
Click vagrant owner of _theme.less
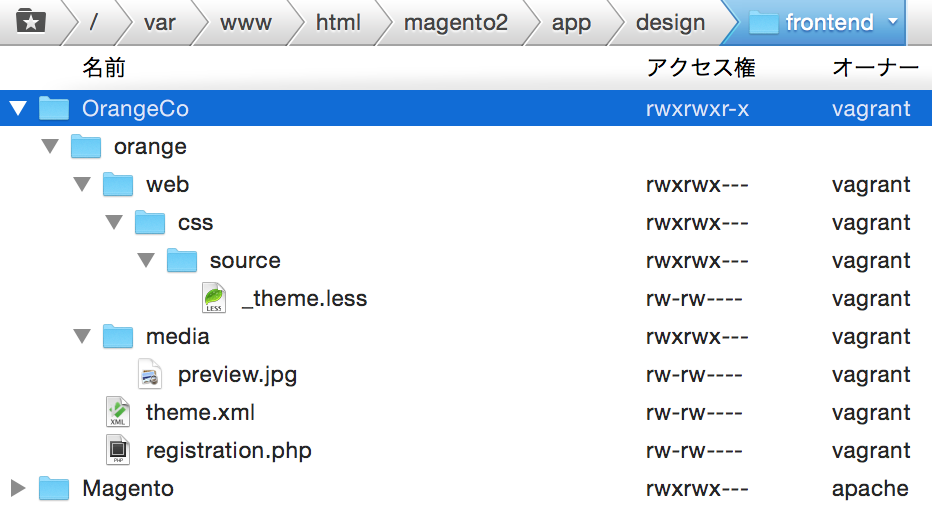pyautogui.click(x=871, y=300)
